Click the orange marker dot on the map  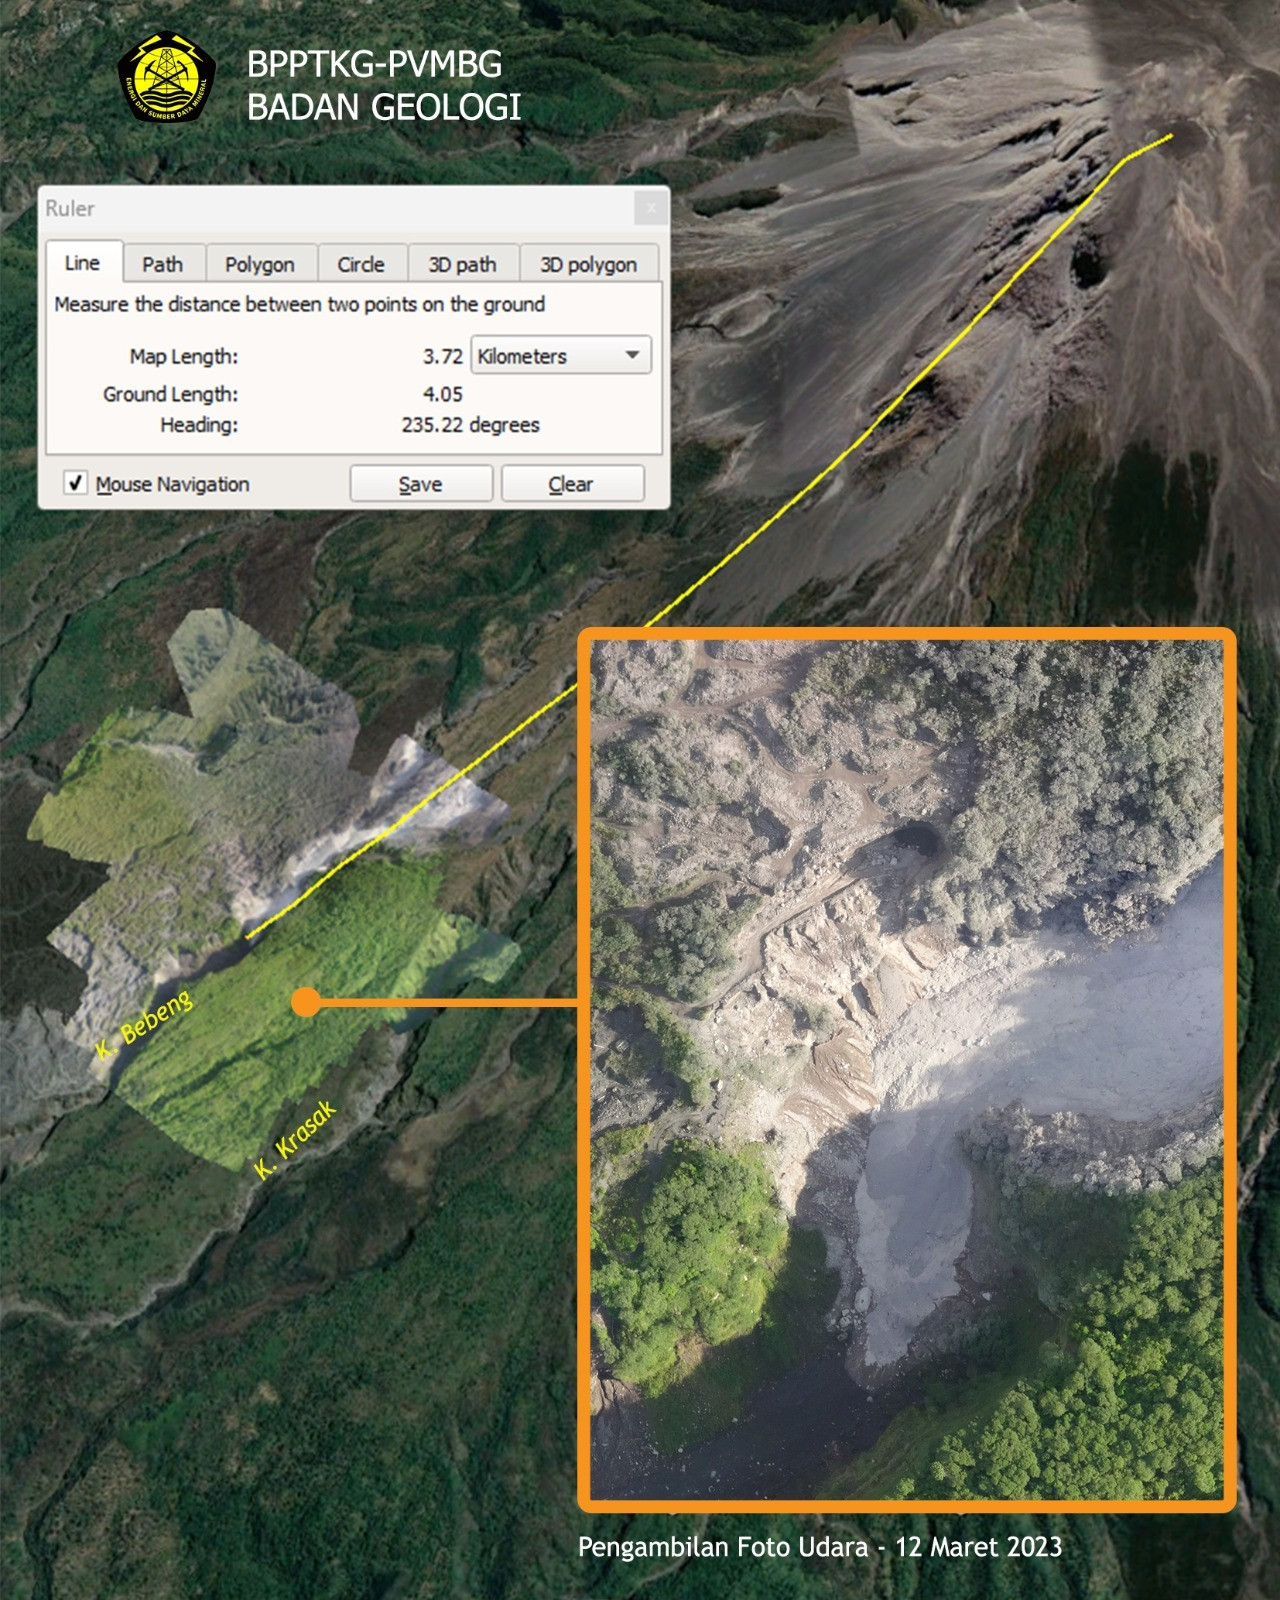click(307, 1002)
